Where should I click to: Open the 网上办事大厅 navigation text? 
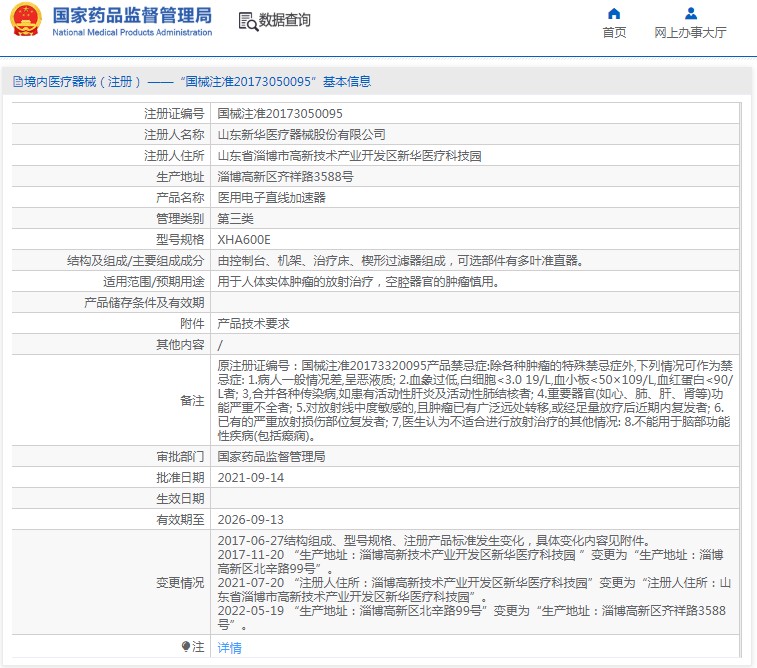coord(690,32)
